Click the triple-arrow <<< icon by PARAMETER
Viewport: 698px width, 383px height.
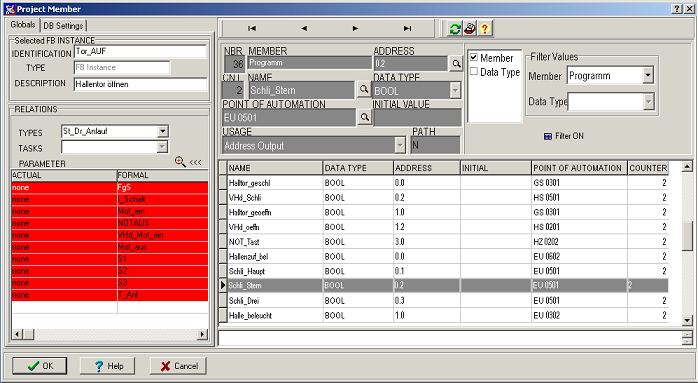pyautogui.click(x=195, y=163)
